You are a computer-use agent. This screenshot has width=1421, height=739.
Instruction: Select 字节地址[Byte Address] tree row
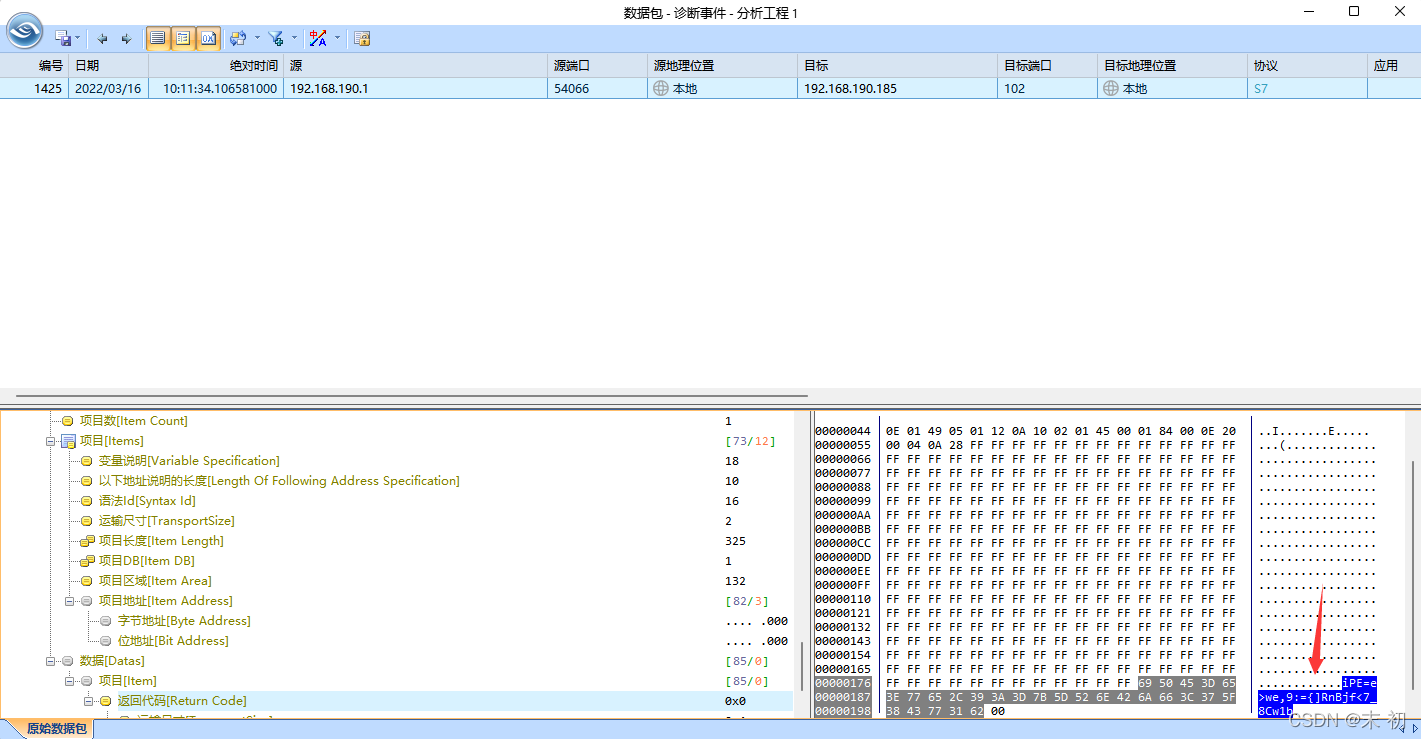184,621
